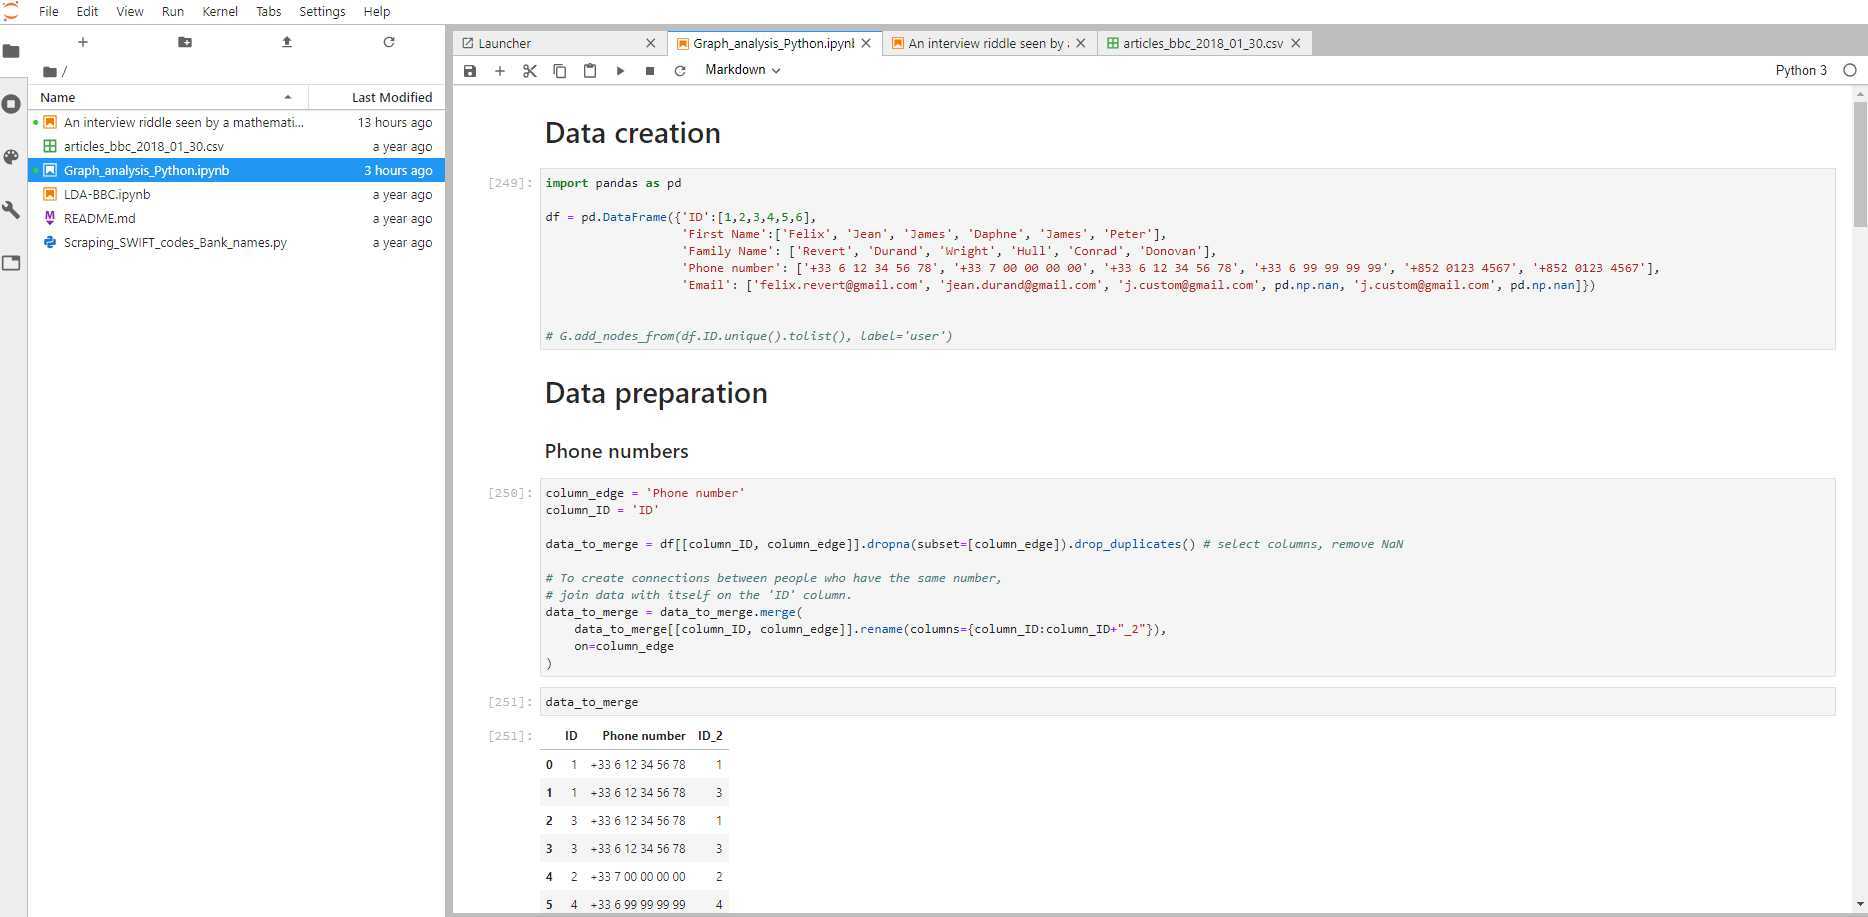Select Graph_analysis_Python.ipynb in file list
Viewport: 1868px width, 917px height.
237,170
